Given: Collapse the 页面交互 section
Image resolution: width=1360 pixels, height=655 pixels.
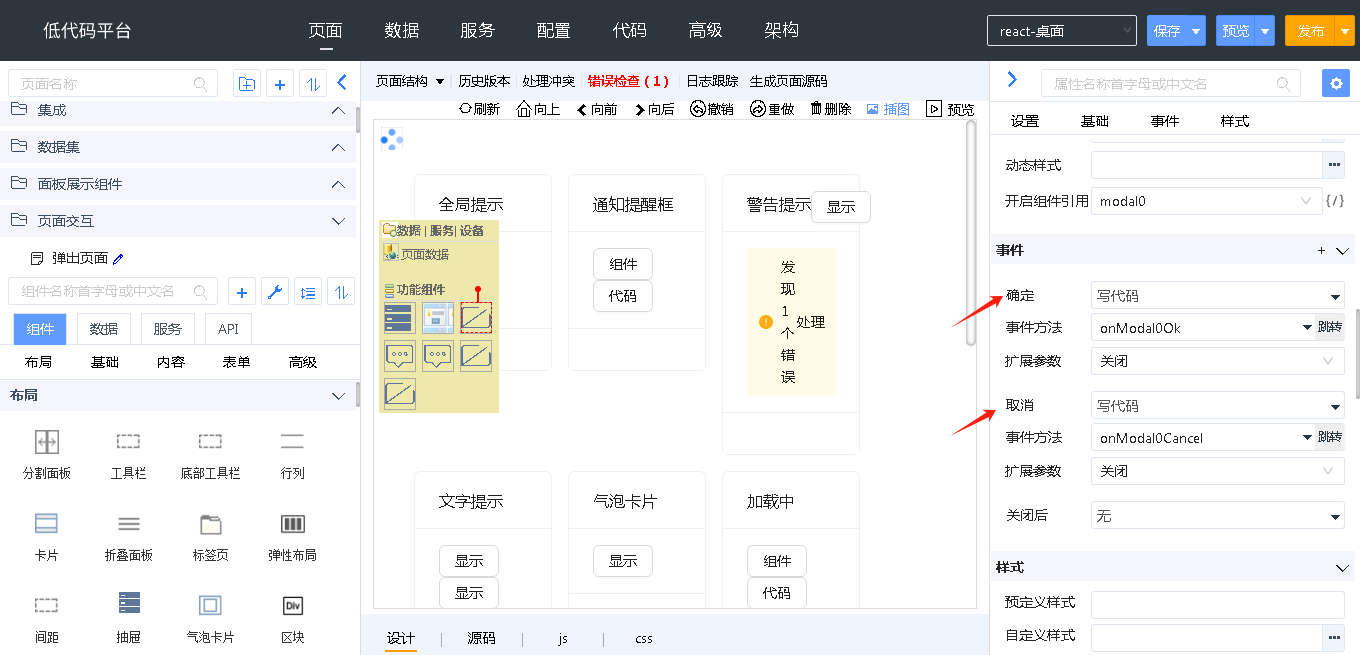Looking at the screenshot, I should click(x=338, y=221).
